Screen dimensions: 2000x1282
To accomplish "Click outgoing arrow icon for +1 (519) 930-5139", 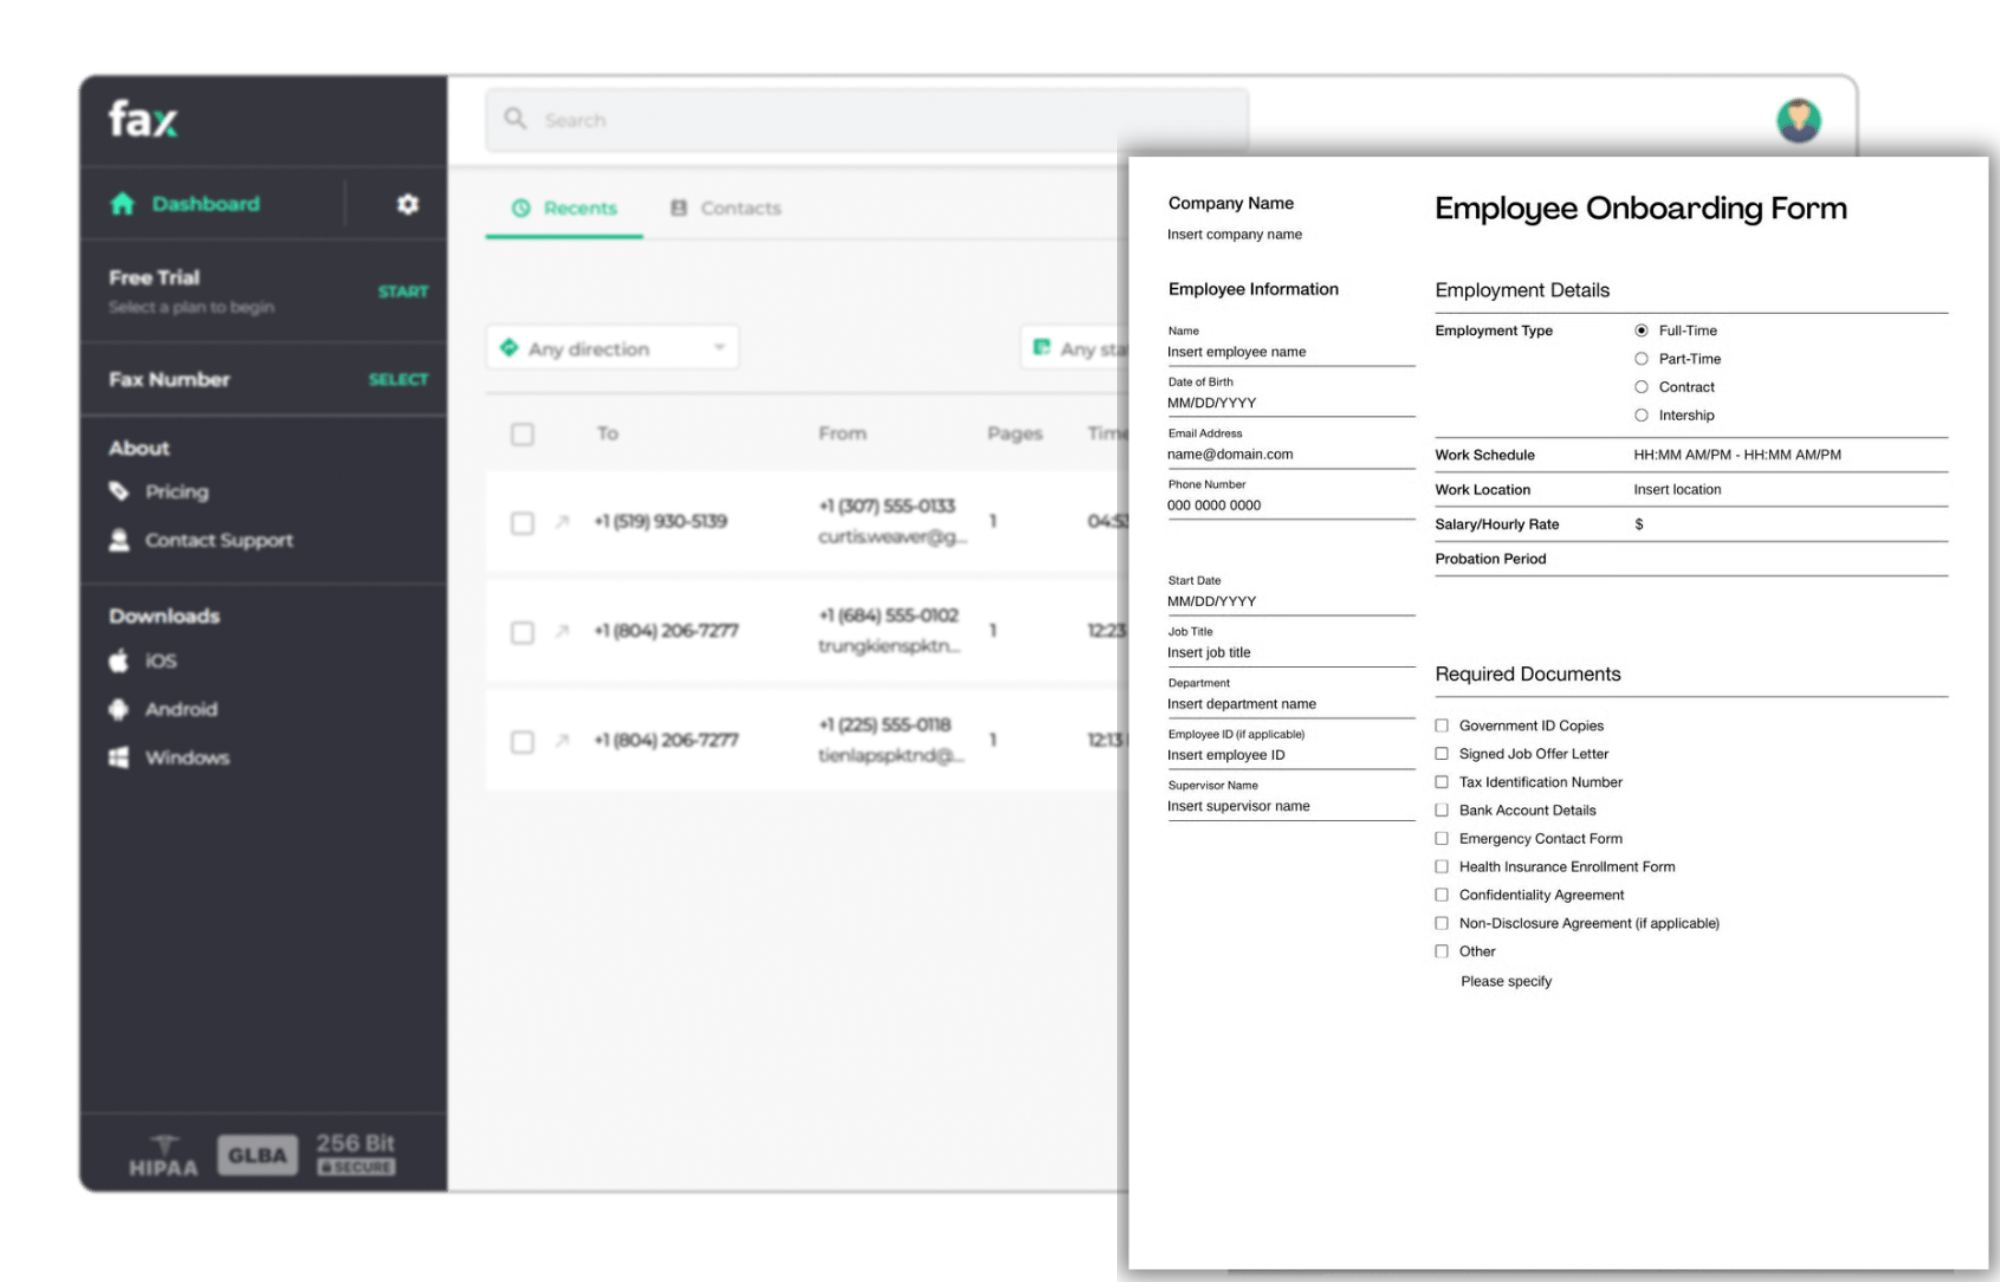I will coord(562,521).
